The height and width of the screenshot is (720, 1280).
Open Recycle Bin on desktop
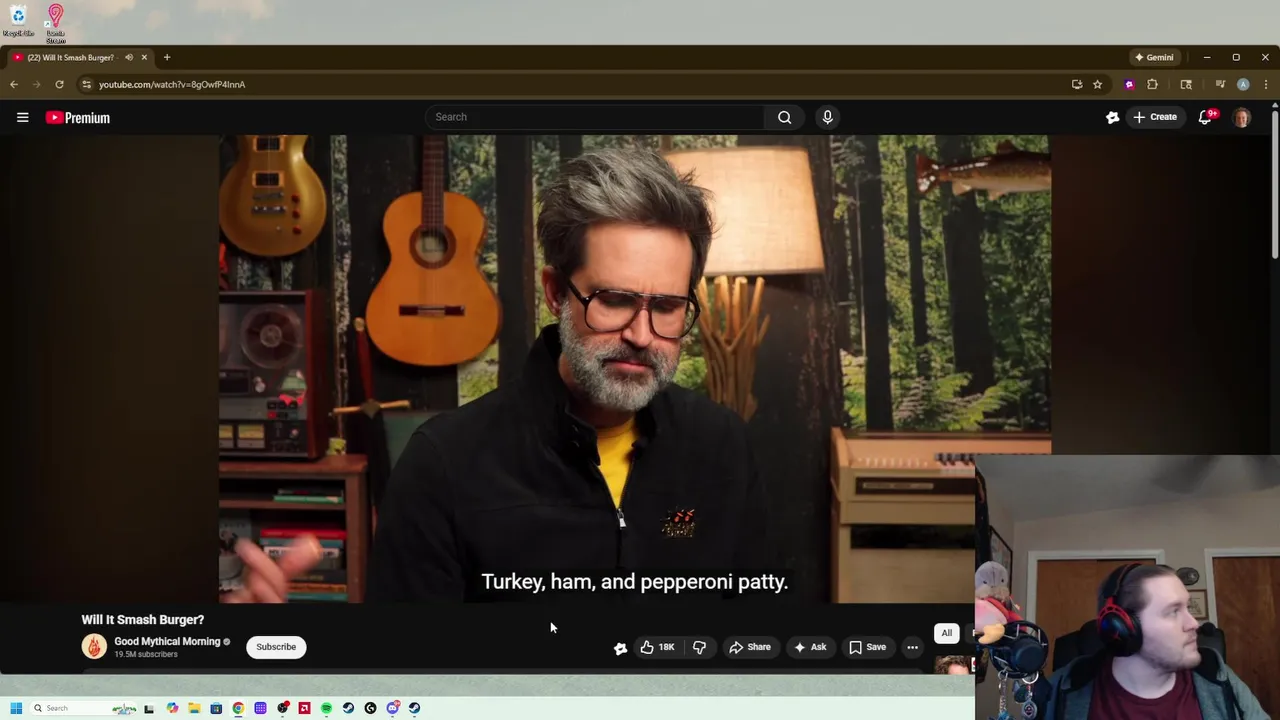coord(18,20)
